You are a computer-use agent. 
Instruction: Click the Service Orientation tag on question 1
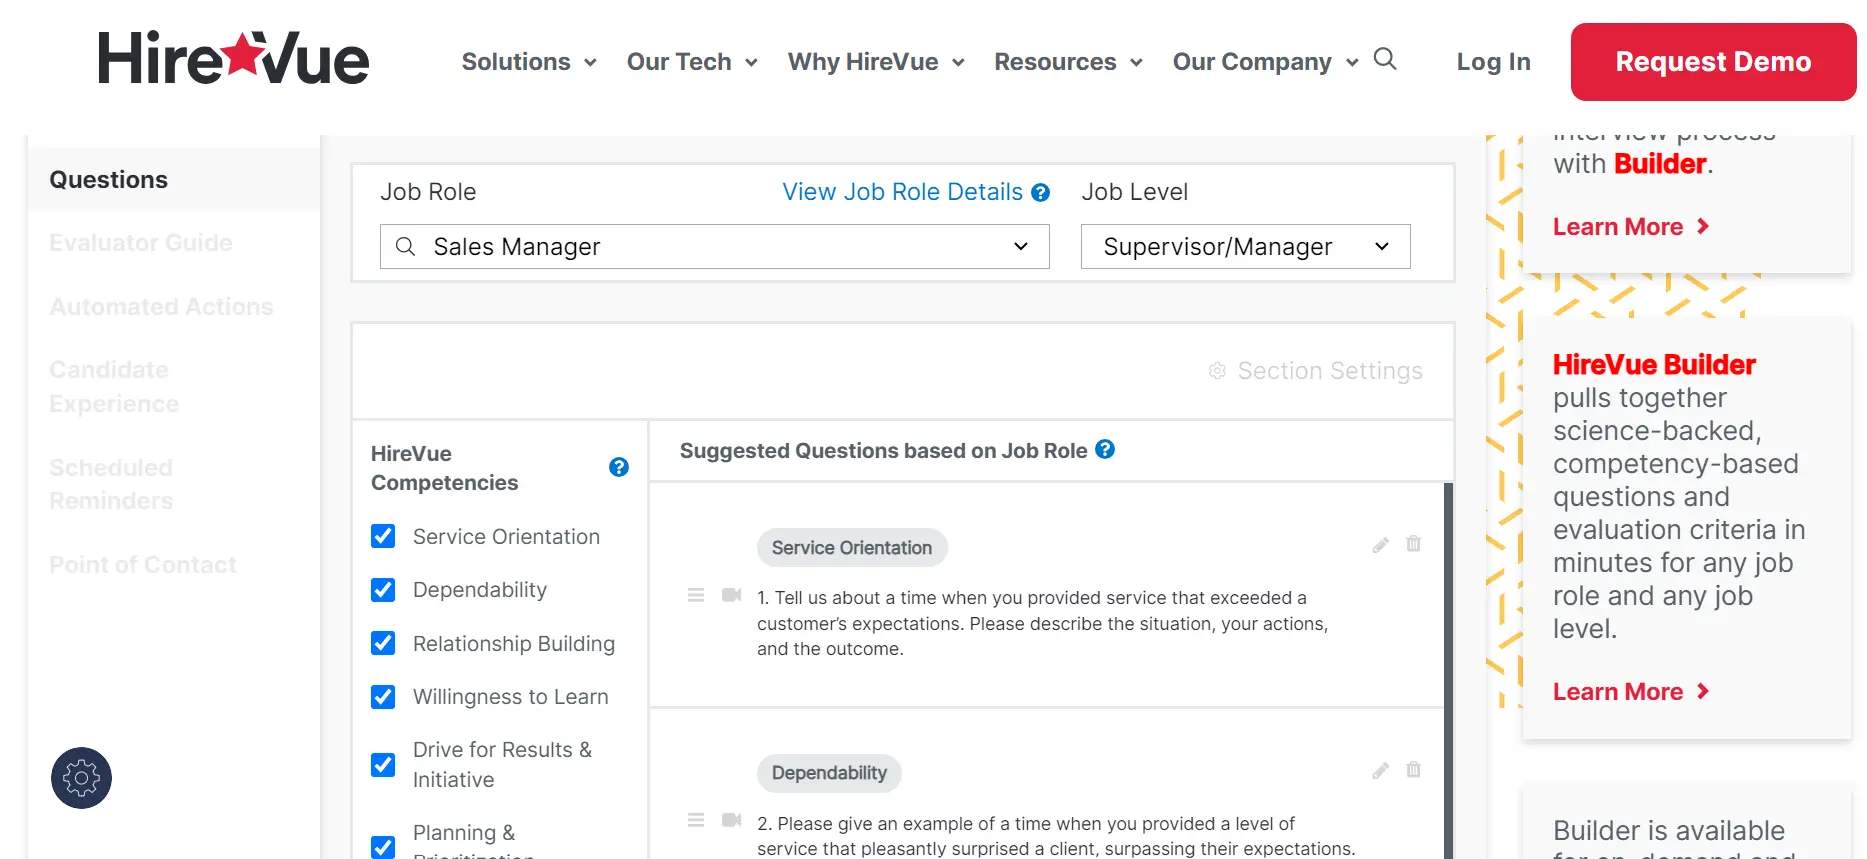click(x=852, y=547)
